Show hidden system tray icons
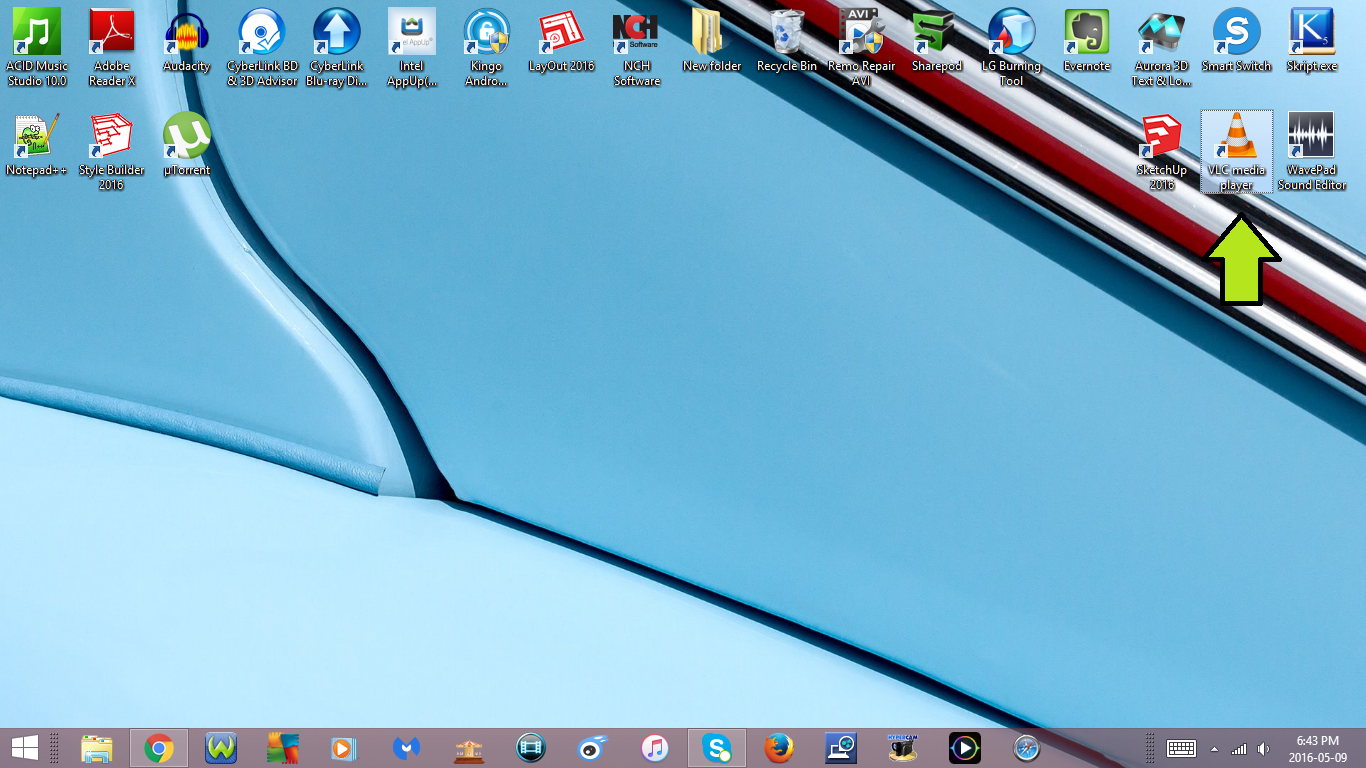Screen dimensions: 1366x768 click(x=1214, y=749)
